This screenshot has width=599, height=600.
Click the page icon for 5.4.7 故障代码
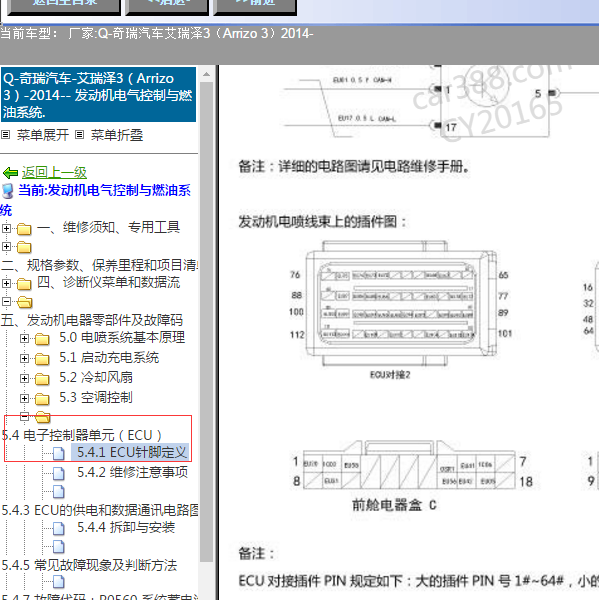pos(59,582)
